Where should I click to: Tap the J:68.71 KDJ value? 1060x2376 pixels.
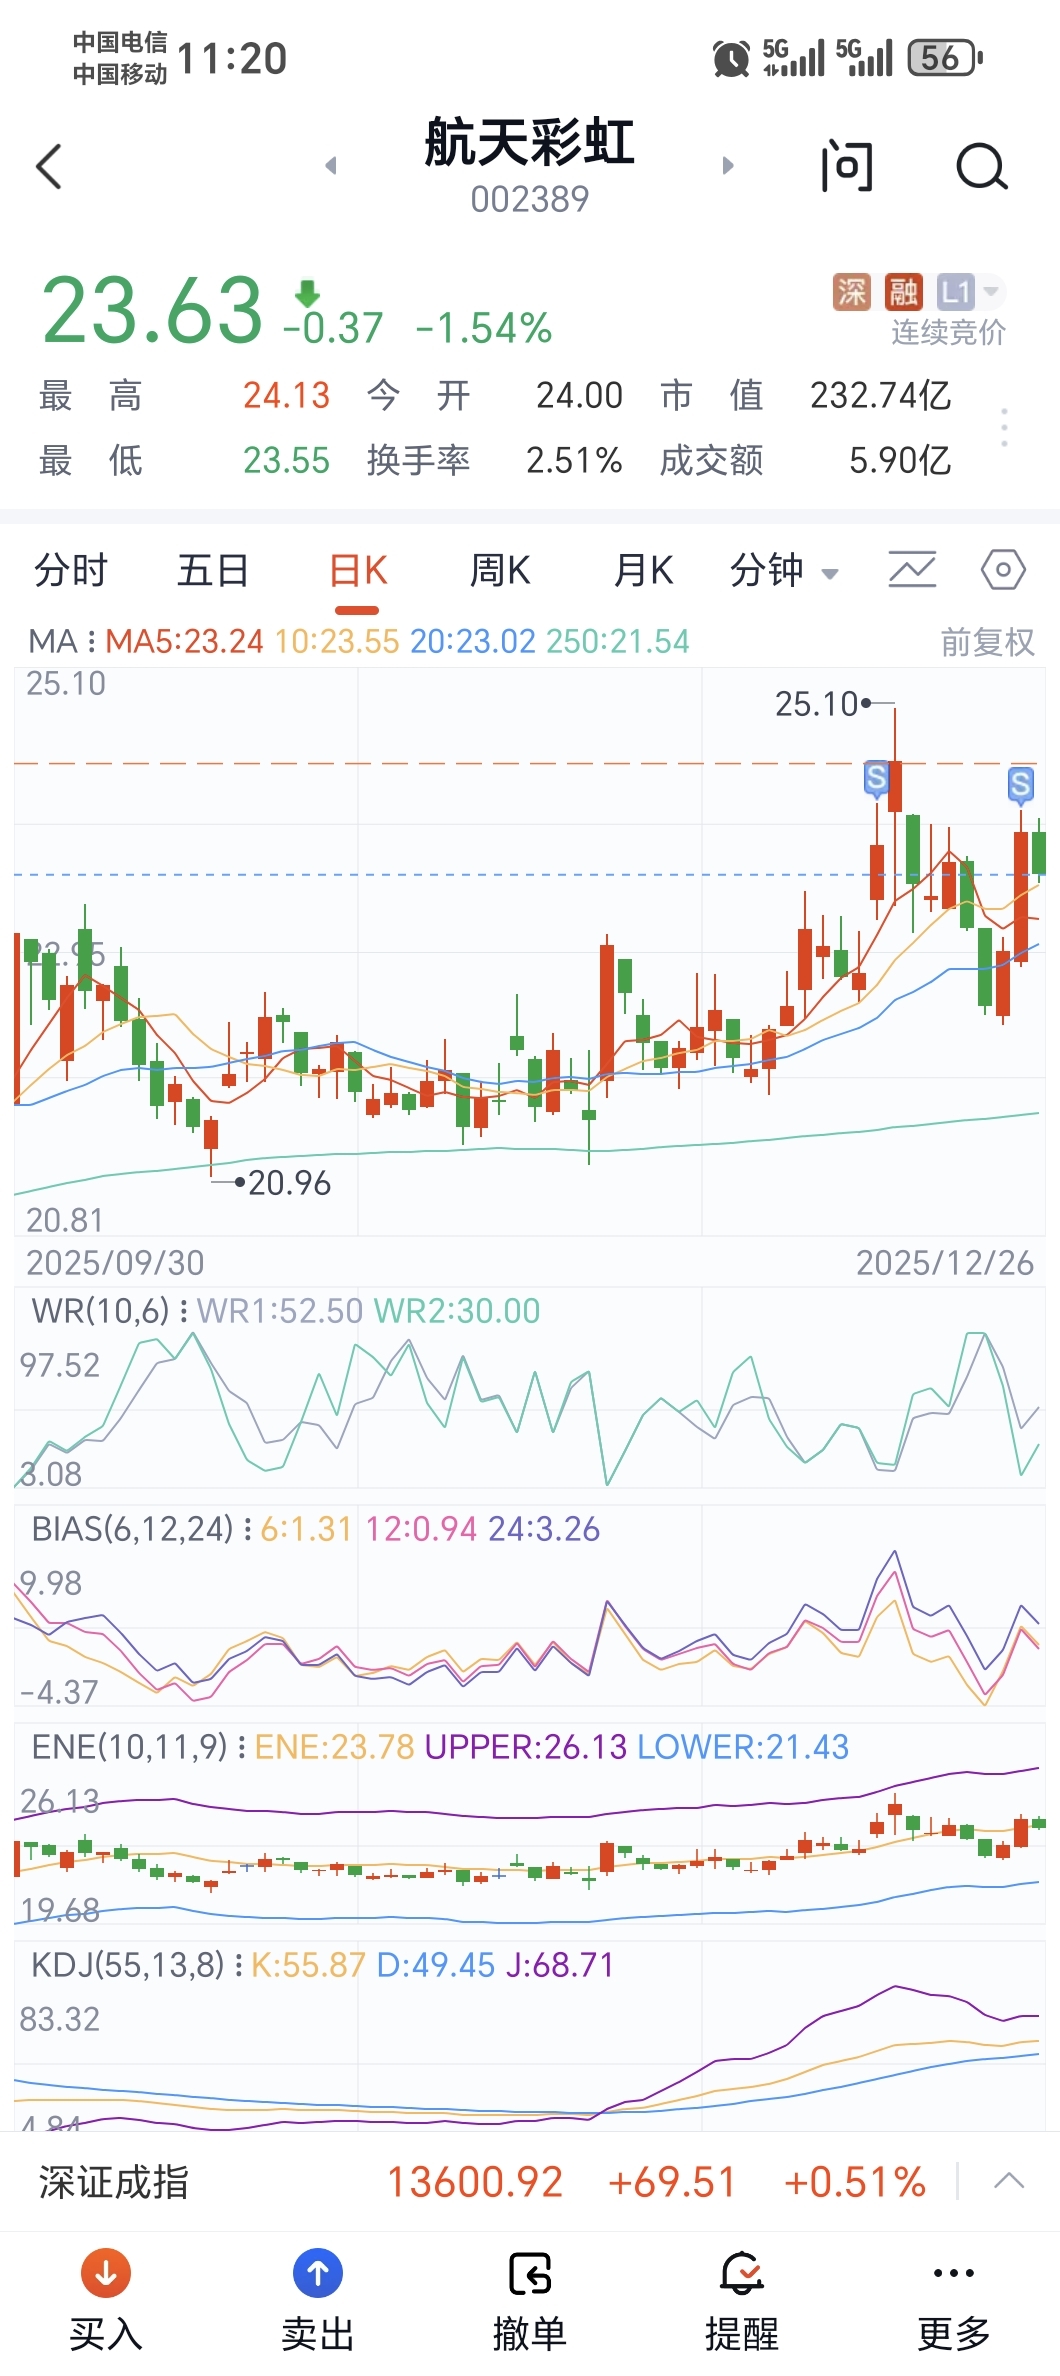tap(559, 1965)
